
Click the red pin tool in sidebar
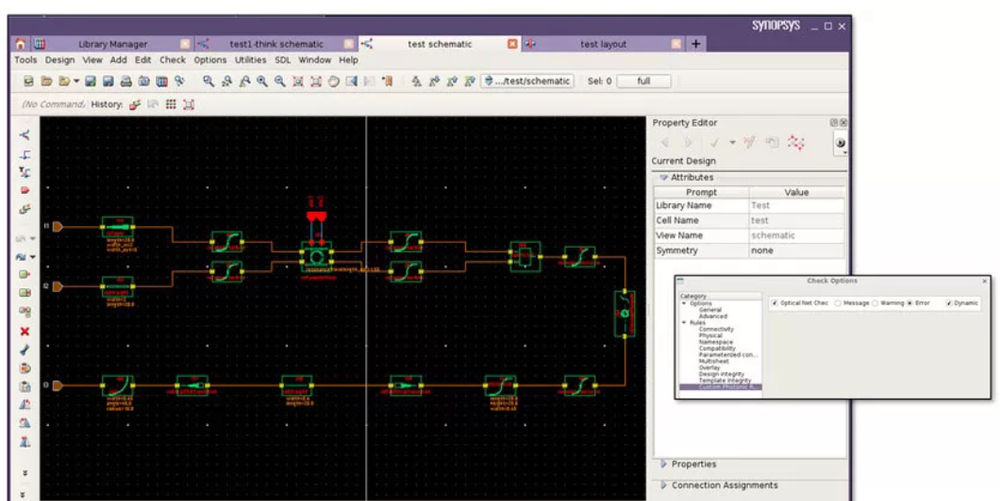[x=25, y=190]
